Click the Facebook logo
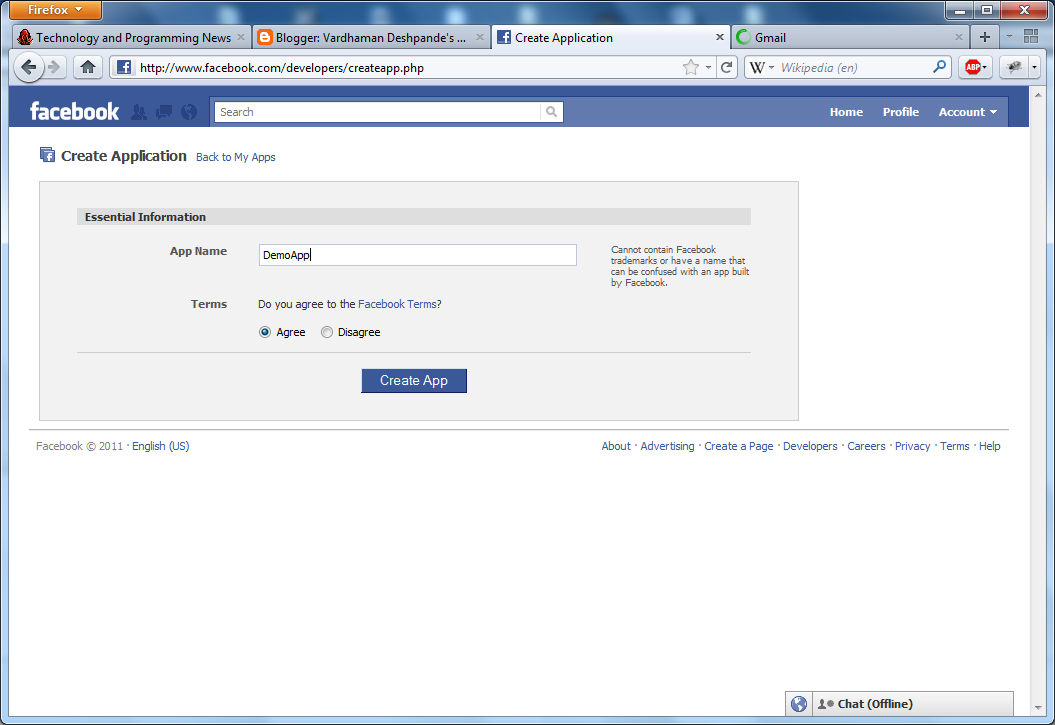This screenshot has width=1055, height=725. tap(73, 111)
